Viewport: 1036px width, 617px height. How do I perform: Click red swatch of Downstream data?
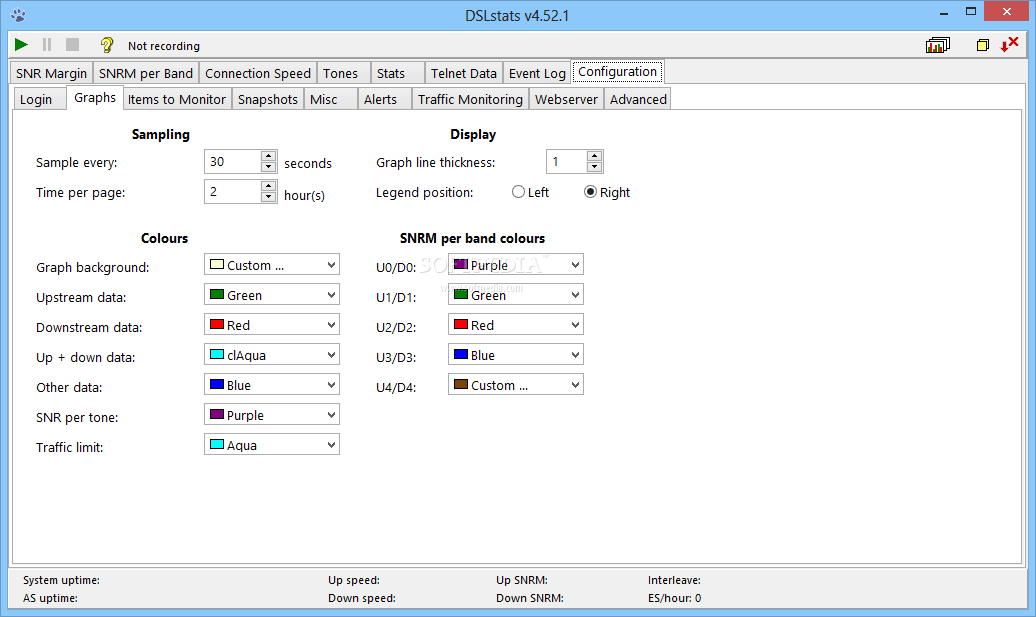[217, 324]
